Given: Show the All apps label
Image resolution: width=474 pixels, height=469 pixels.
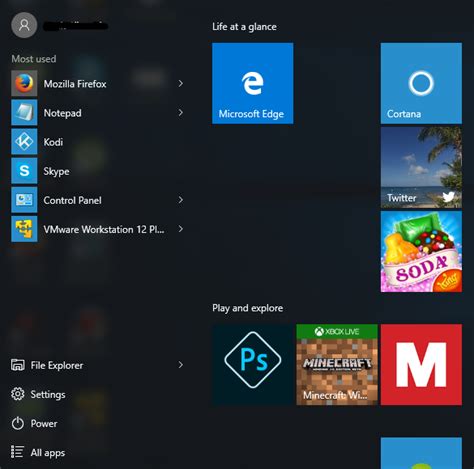Looking at the screenshot, I should (48, 453).
